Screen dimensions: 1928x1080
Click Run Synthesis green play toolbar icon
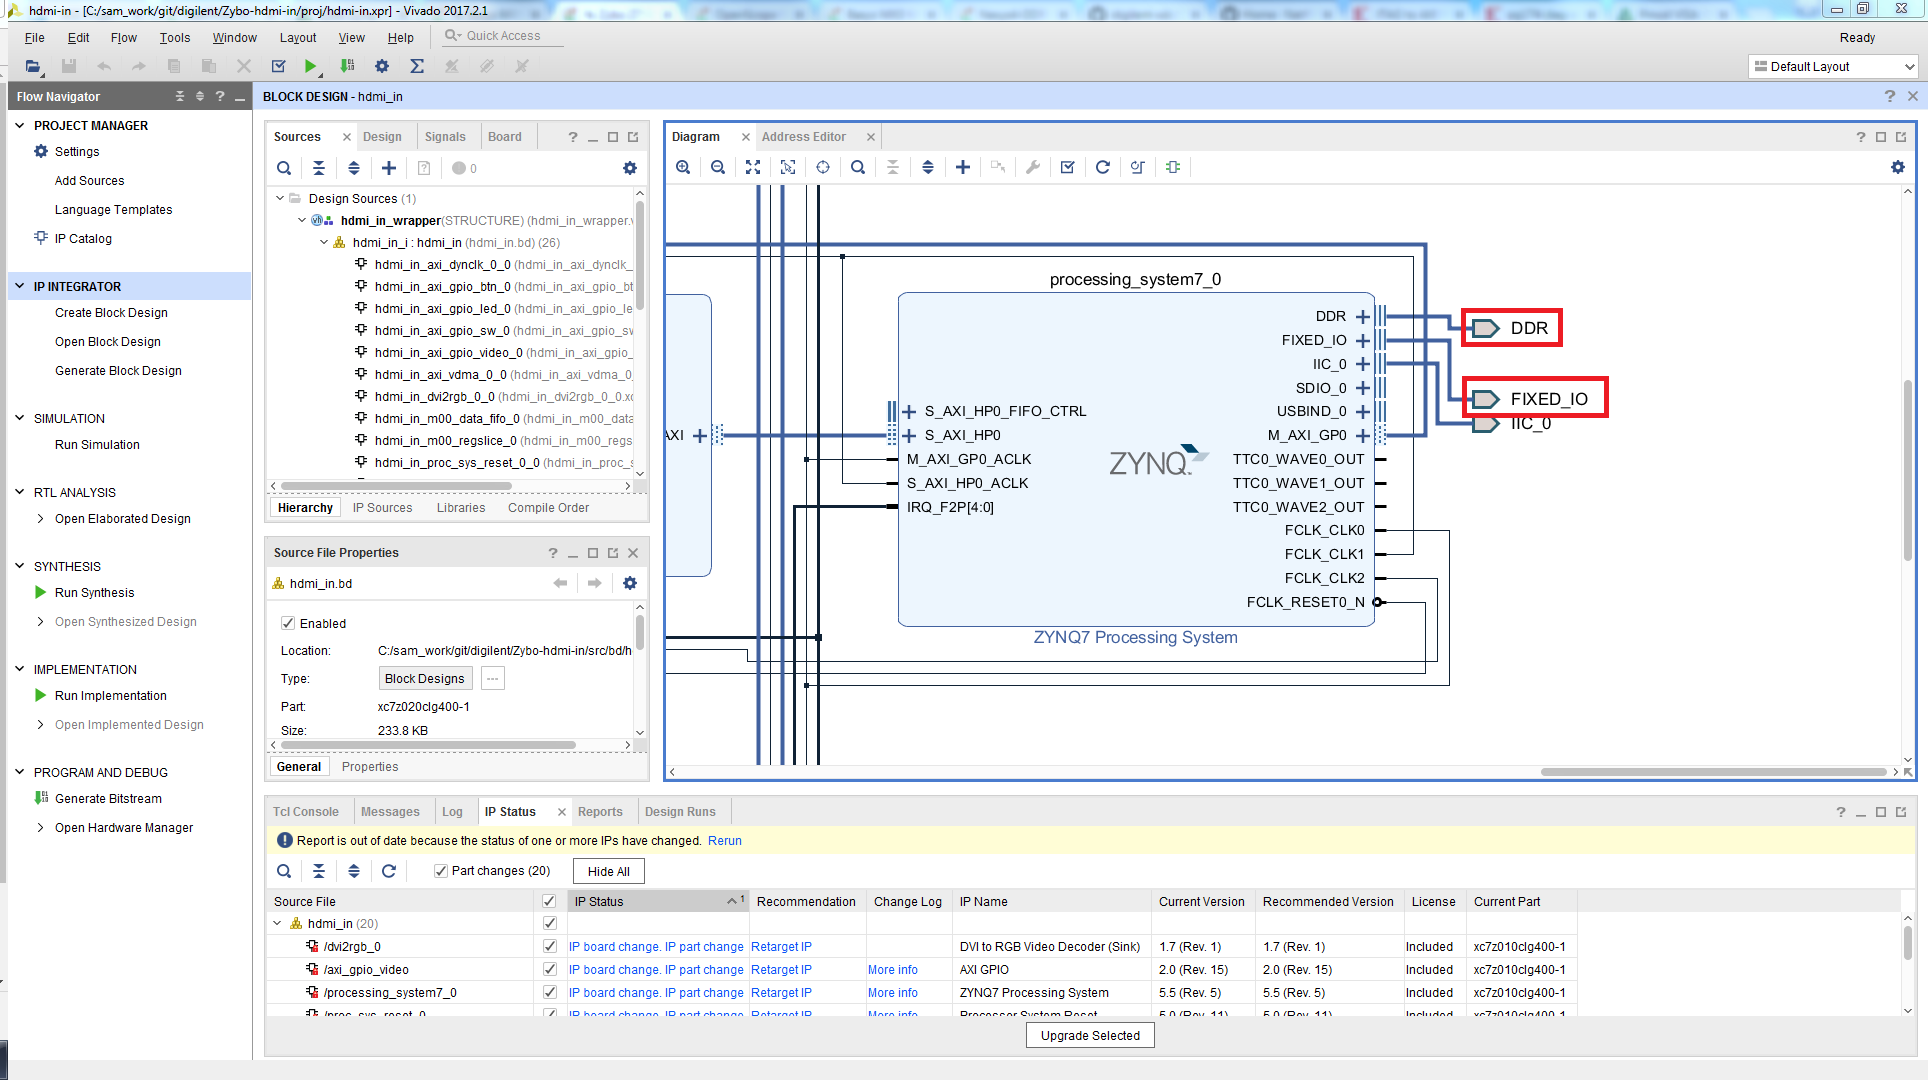coord(311,66)
